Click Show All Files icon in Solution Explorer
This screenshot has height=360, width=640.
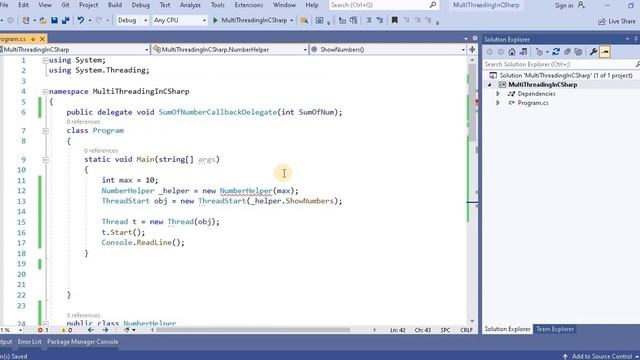coord(578,52)
